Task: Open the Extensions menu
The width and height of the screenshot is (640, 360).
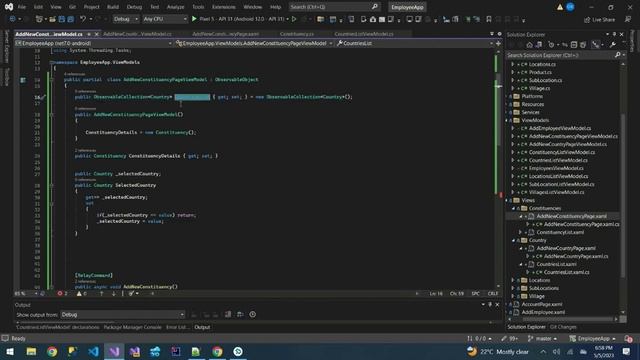Action: [224, 7]
